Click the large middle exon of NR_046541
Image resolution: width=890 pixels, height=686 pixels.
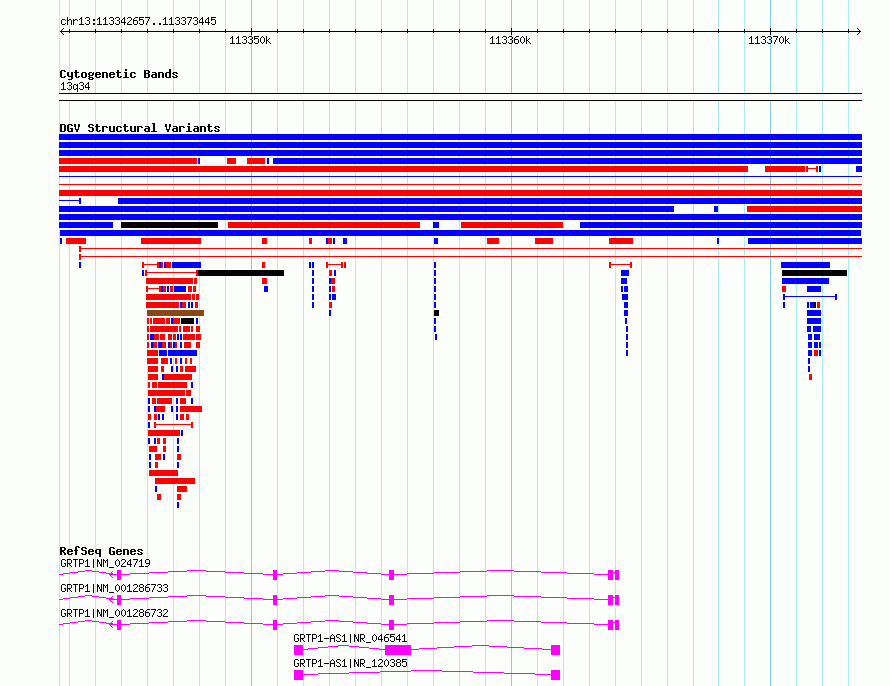pyautogui.click(x=398, y=650)
